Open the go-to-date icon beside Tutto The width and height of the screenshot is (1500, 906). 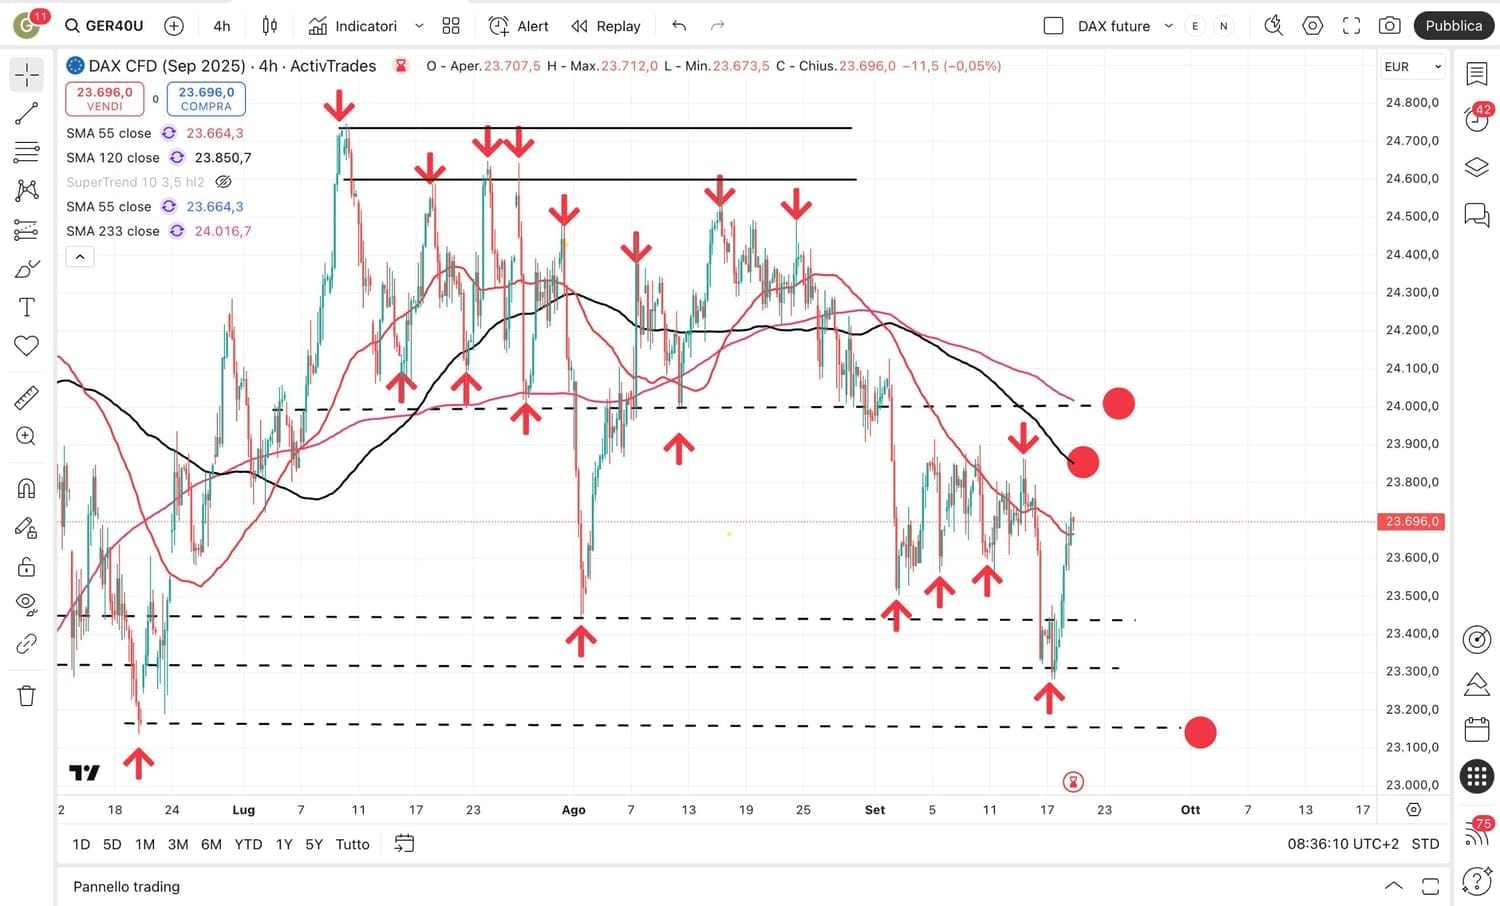[x=404, y=844]
